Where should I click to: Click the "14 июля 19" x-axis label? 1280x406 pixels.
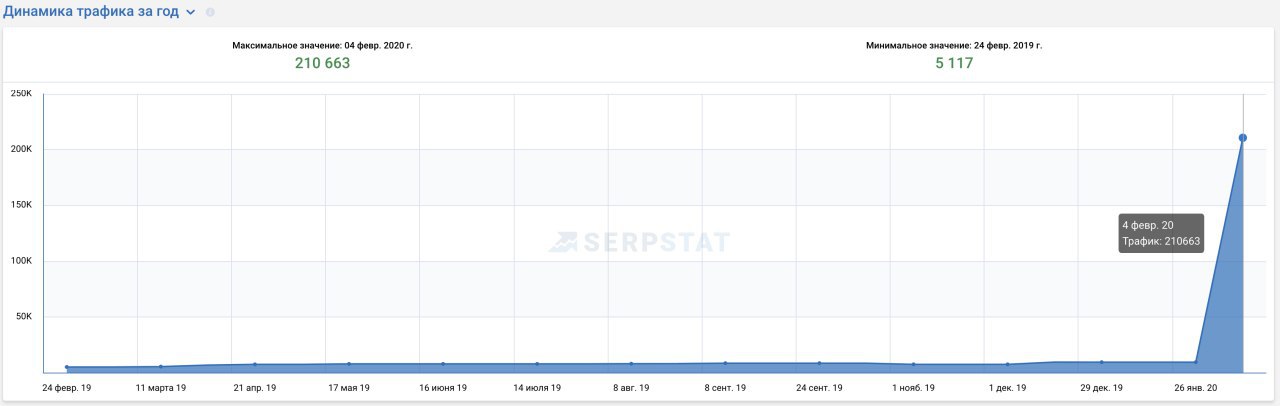click(537, 387)
